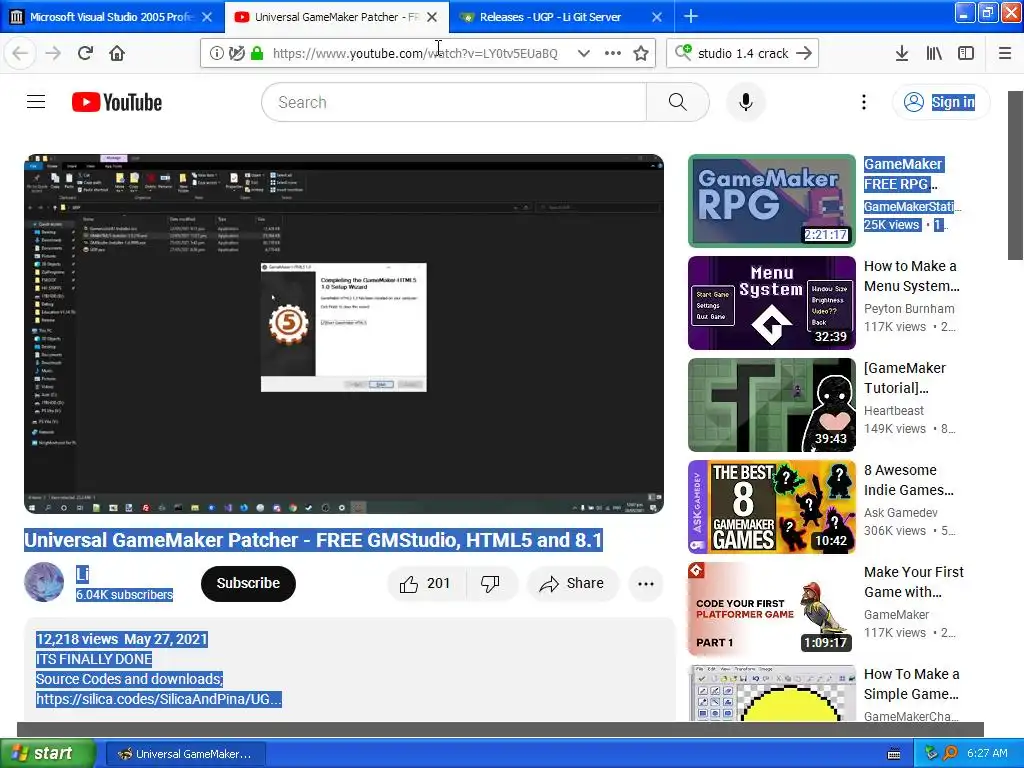Go forward one page
The width and height of the screenshot is (1024, 768).
coord(53,54)
